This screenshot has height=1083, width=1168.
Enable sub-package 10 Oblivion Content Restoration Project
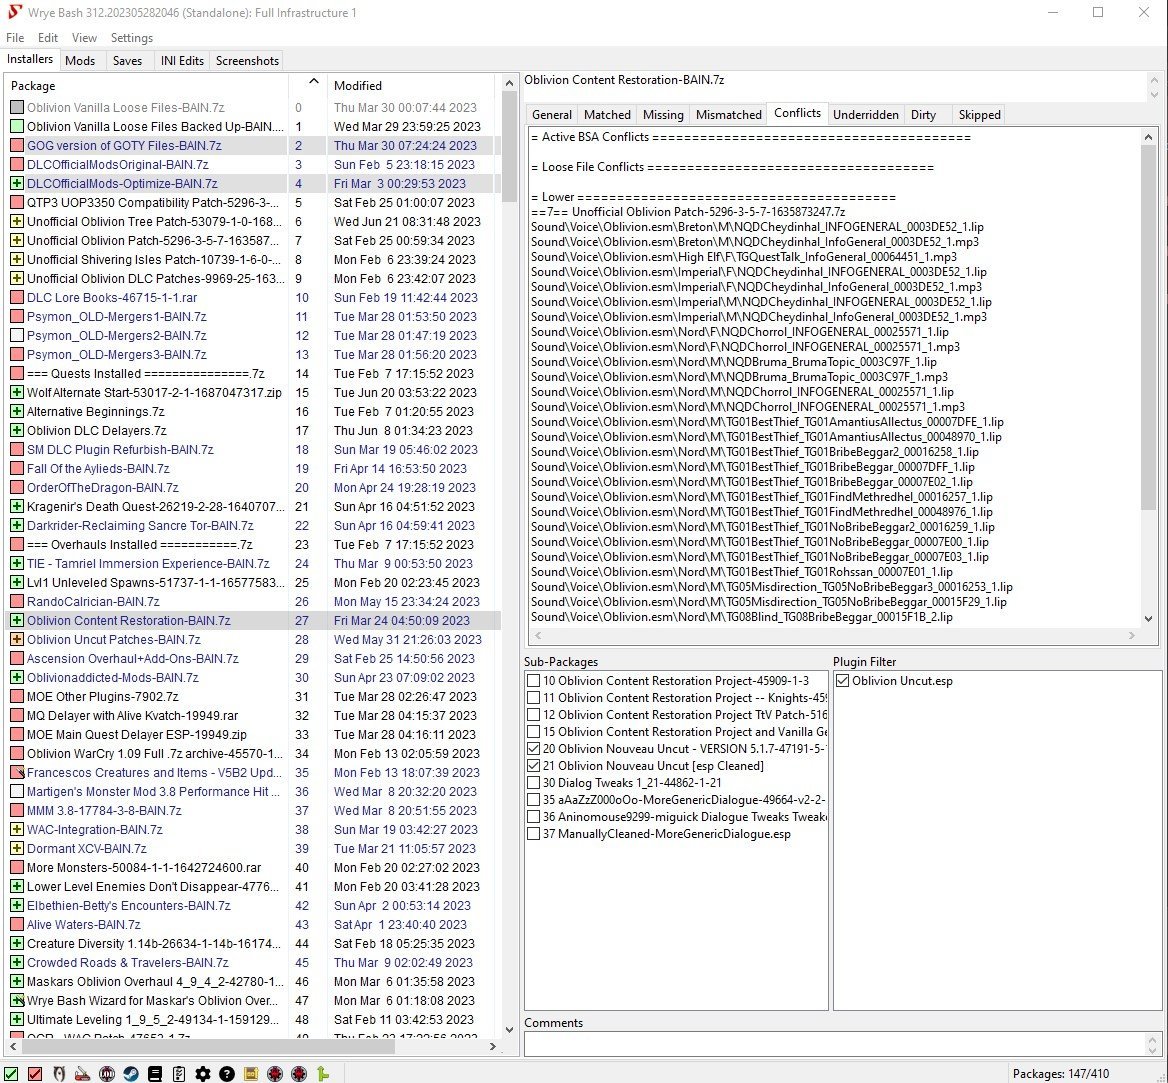[533, 680]
